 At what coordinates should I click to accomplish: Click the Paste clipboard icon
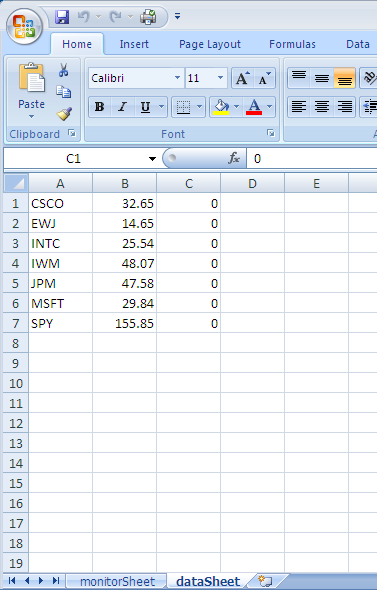coord(31,78)
